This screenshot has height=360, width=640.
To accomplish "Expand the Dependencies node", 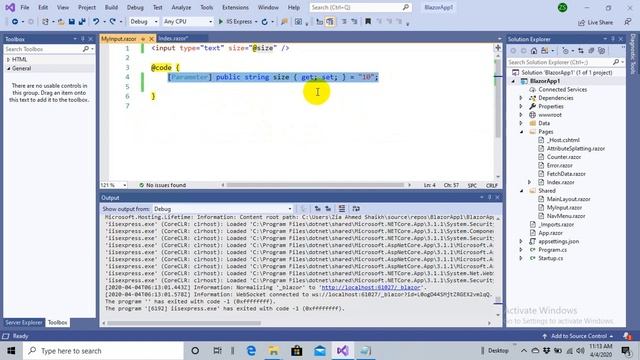I will coord(521,98).
